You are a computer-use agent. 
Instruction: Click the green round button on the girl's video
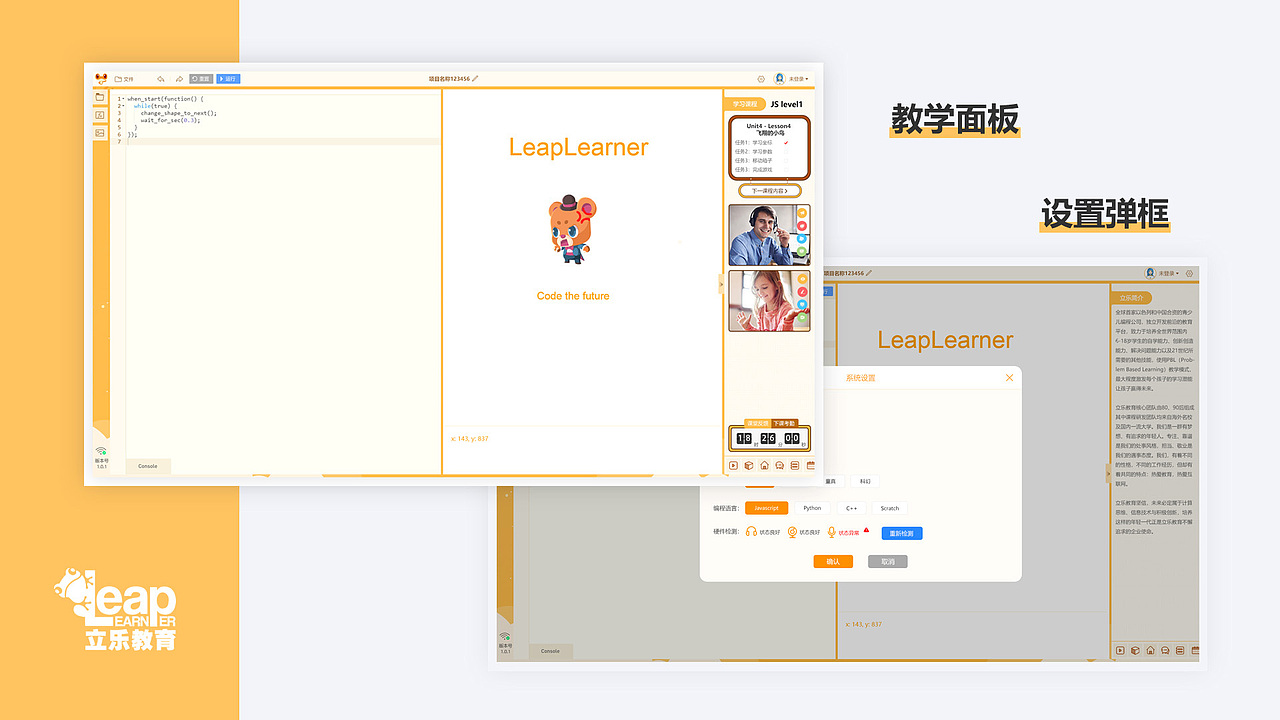point(802,318)
